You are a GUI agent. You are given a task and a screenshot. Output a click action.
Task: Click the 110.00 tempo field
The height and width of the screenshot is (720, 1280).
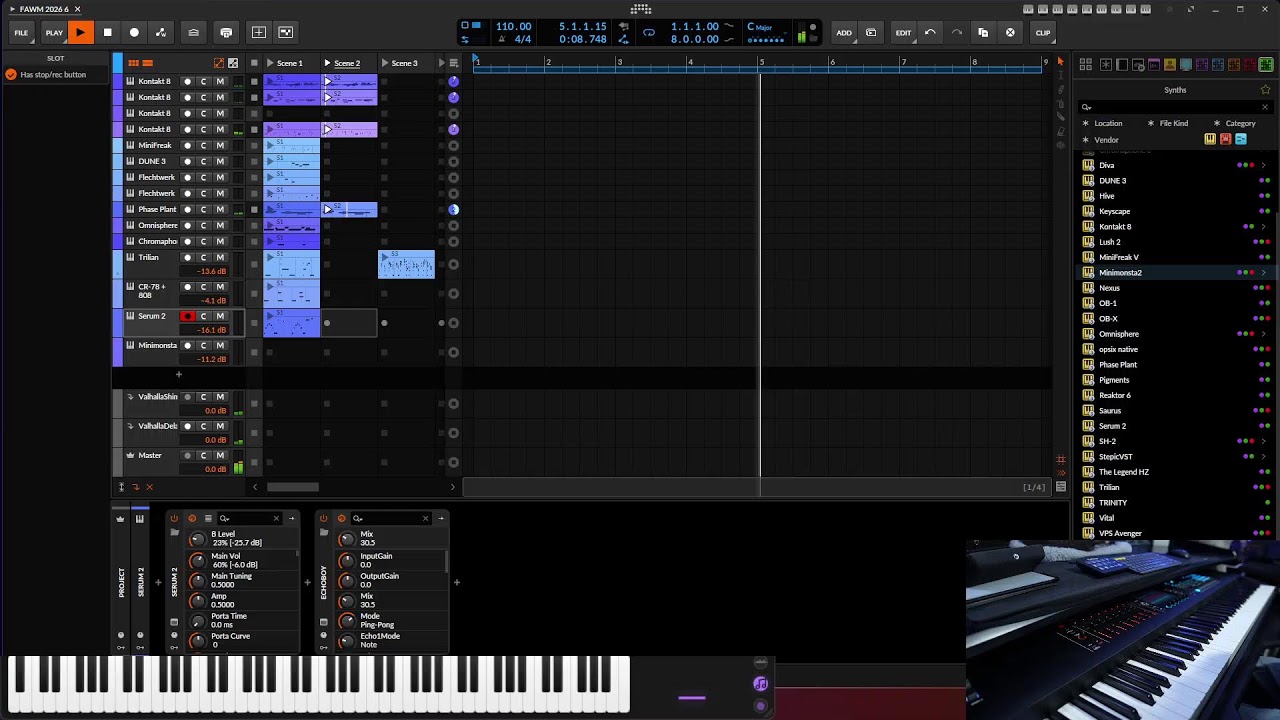point(514,27)
